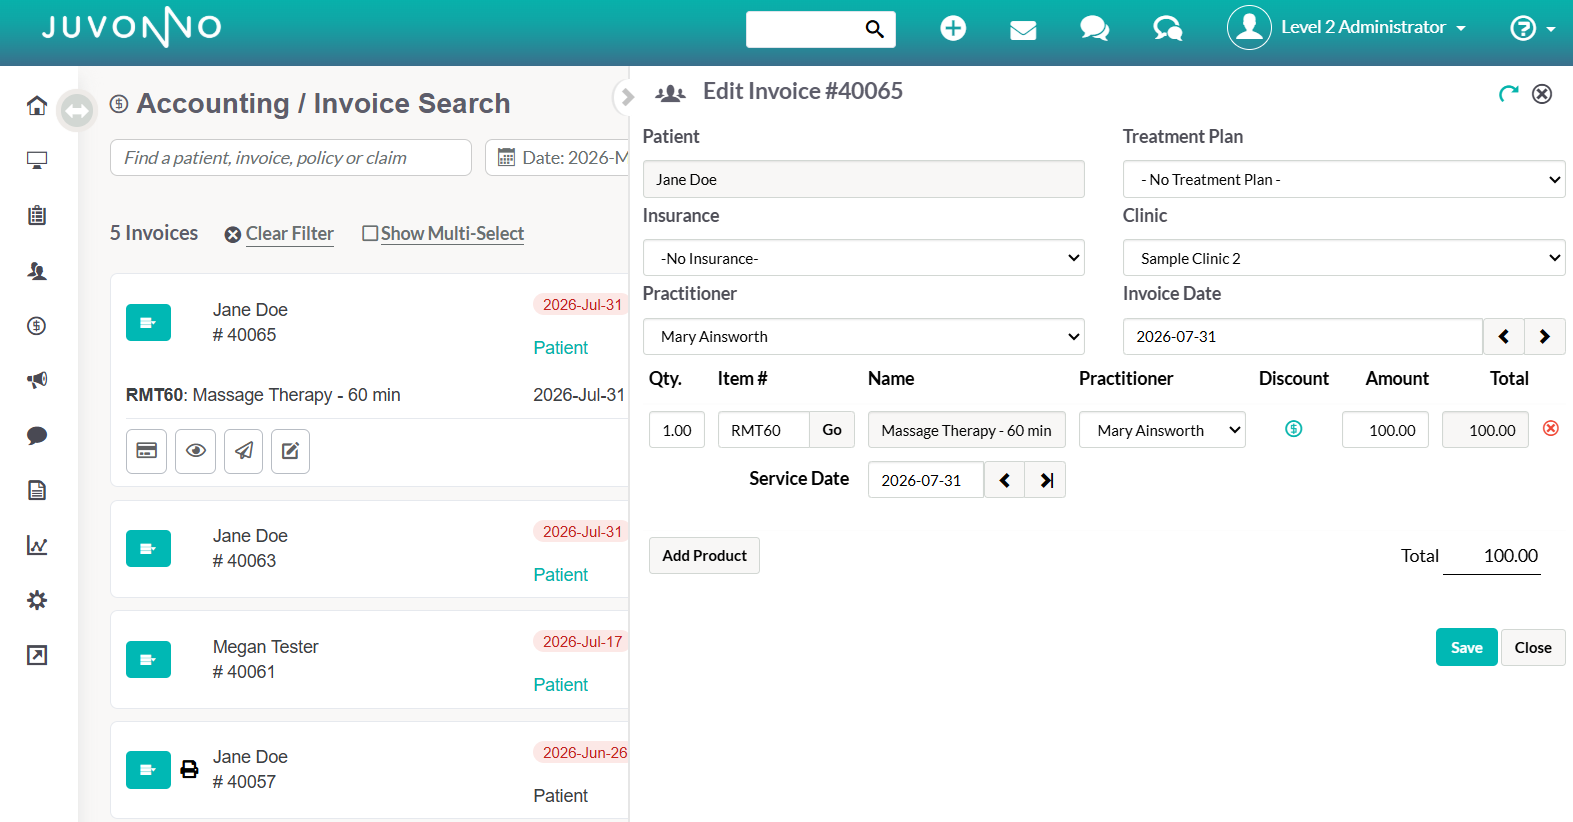Click the Amount field 100.00
The height and width of the screenshot is (822, 1573).
point(1385,430)
